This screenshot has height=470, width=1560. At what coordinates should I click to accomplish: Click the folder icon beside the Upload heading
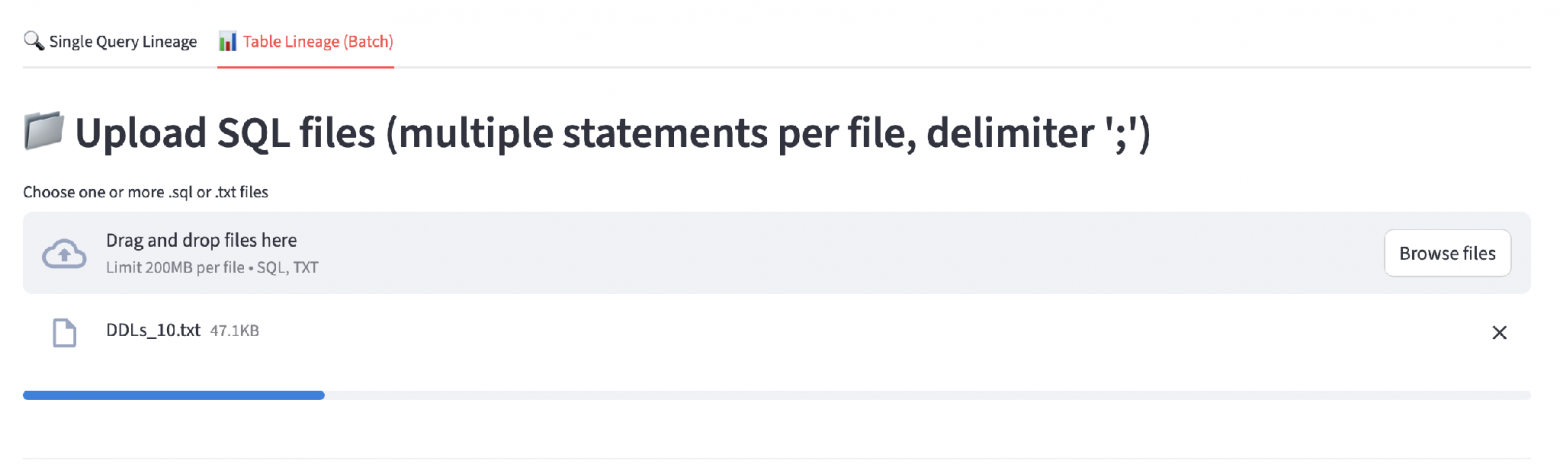point(44,132)
